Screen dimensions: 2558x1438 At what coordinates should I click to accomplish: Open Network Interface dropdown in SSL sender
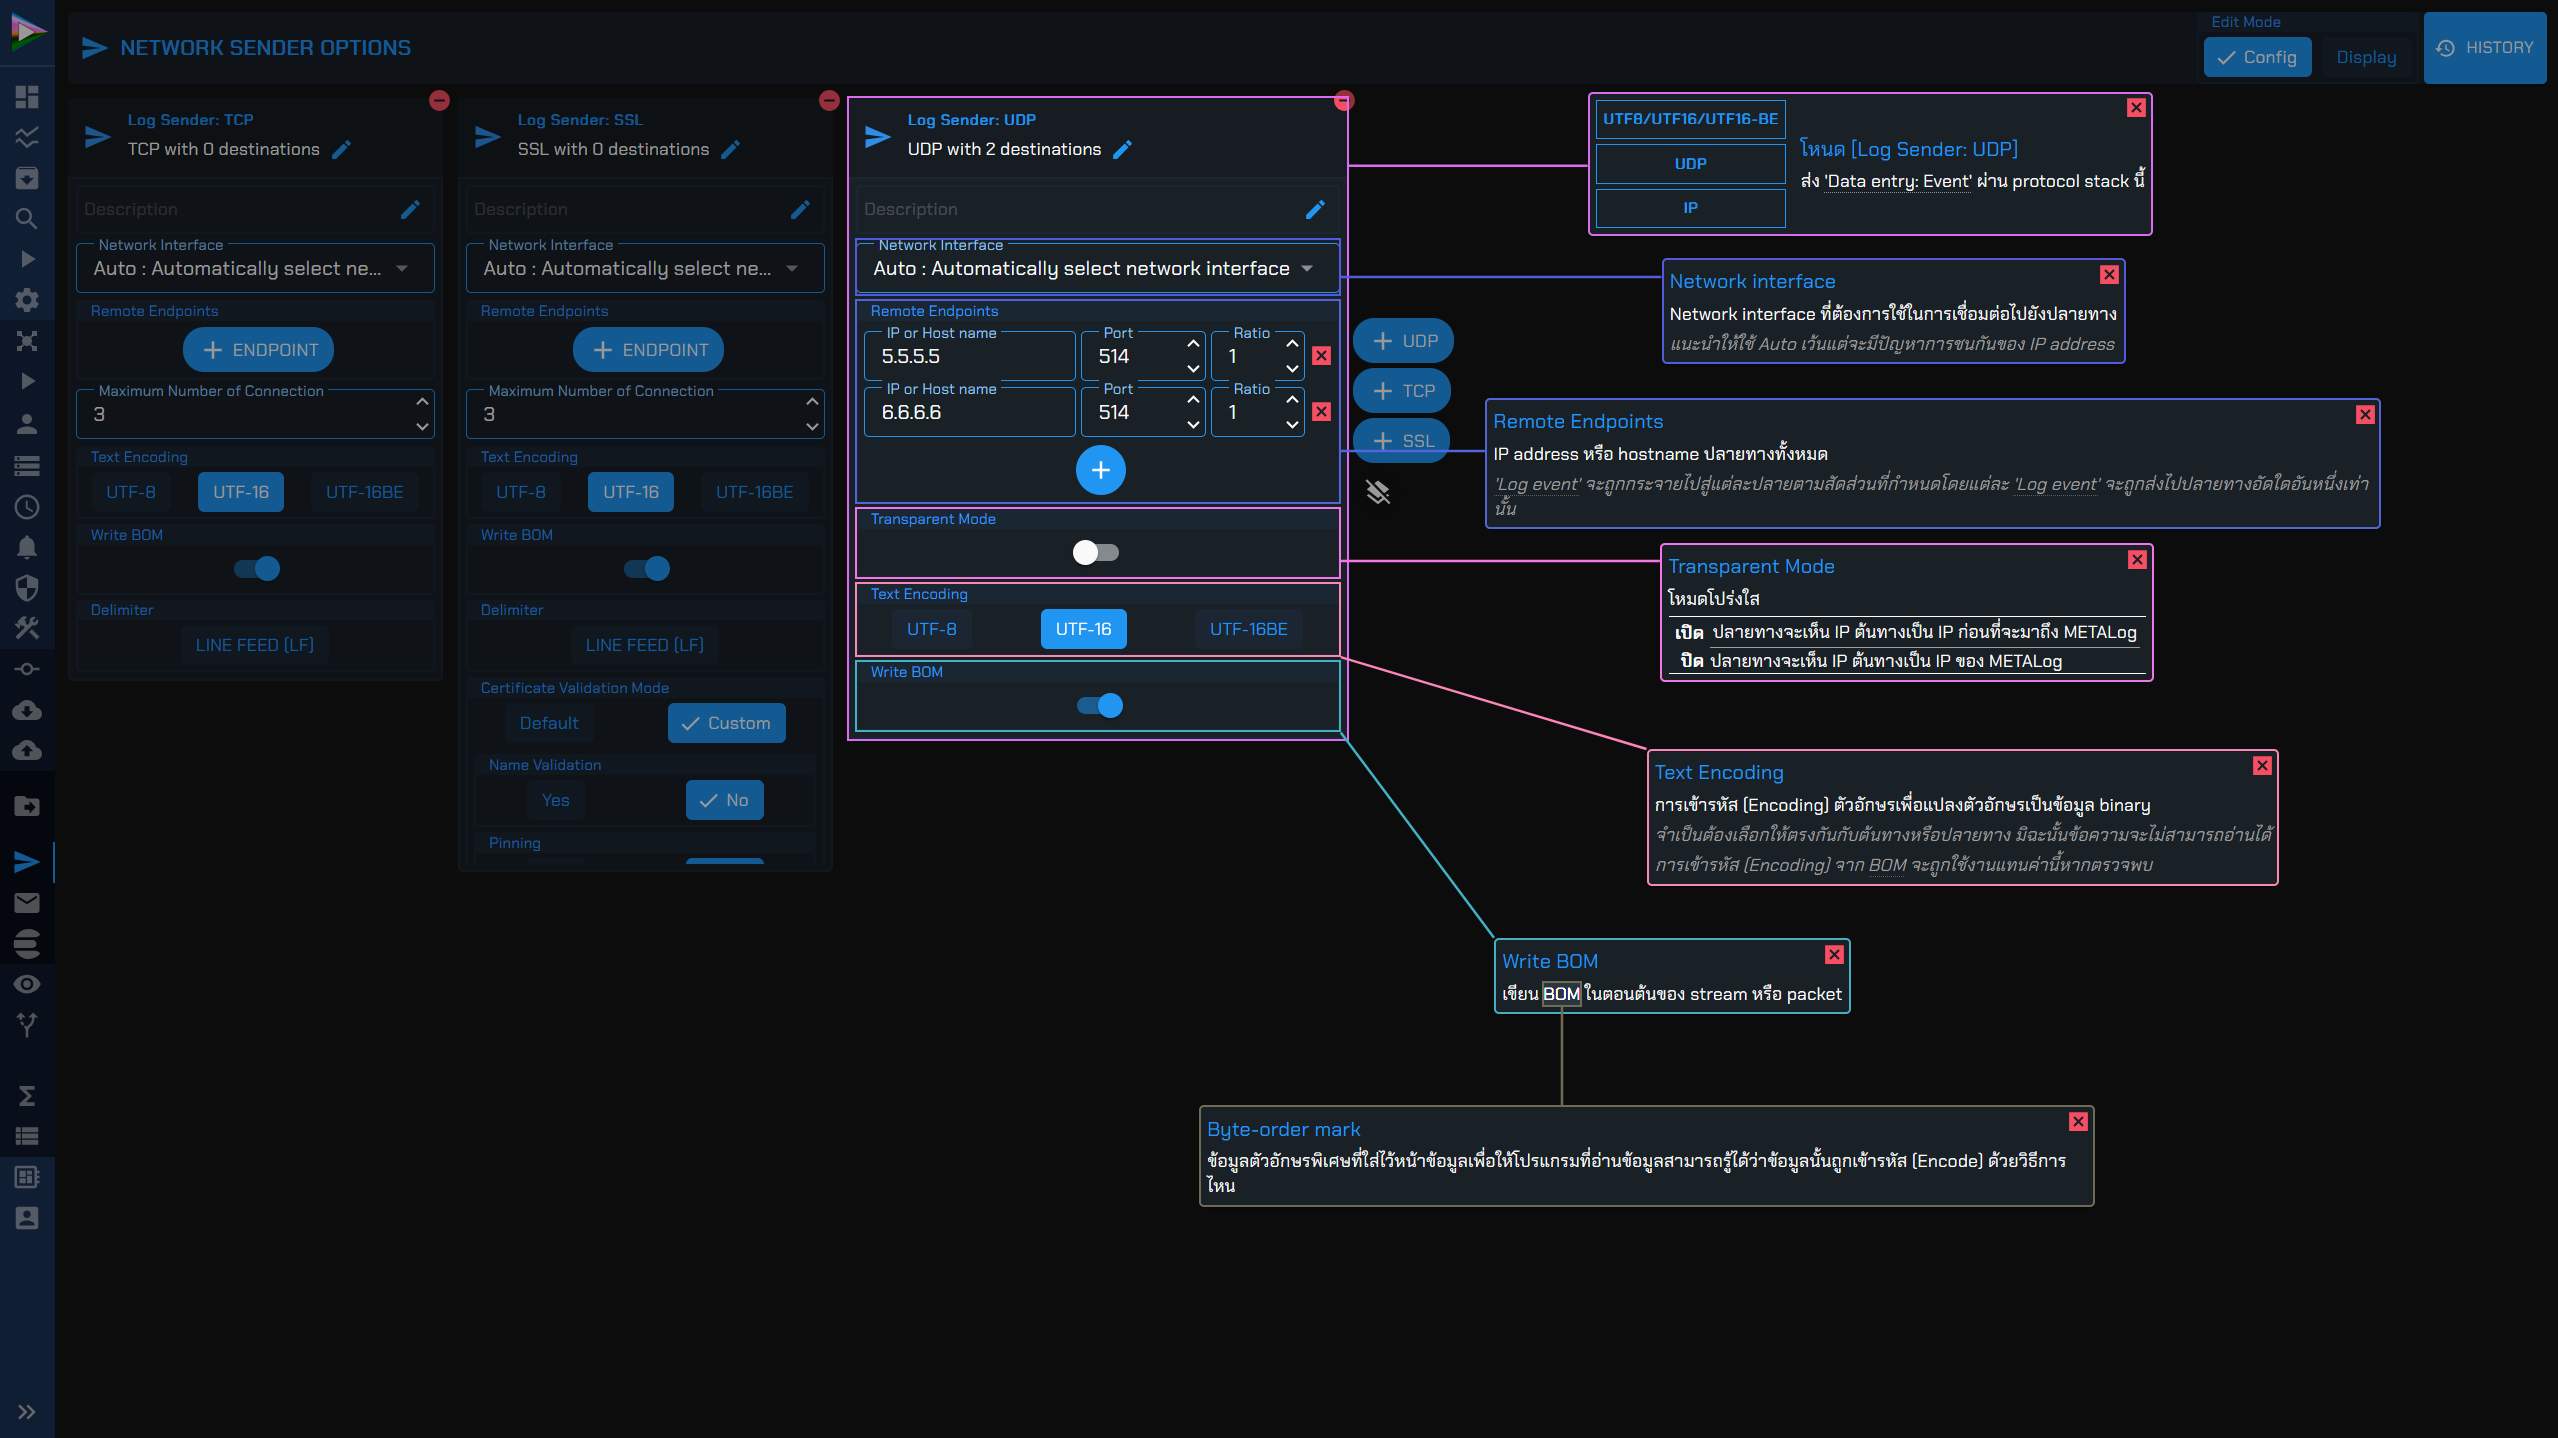645,268
